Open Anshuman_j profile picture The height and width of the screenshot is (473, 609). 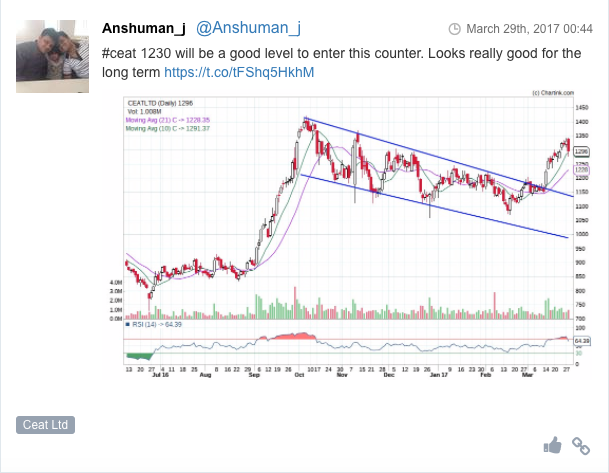point(52,56)
